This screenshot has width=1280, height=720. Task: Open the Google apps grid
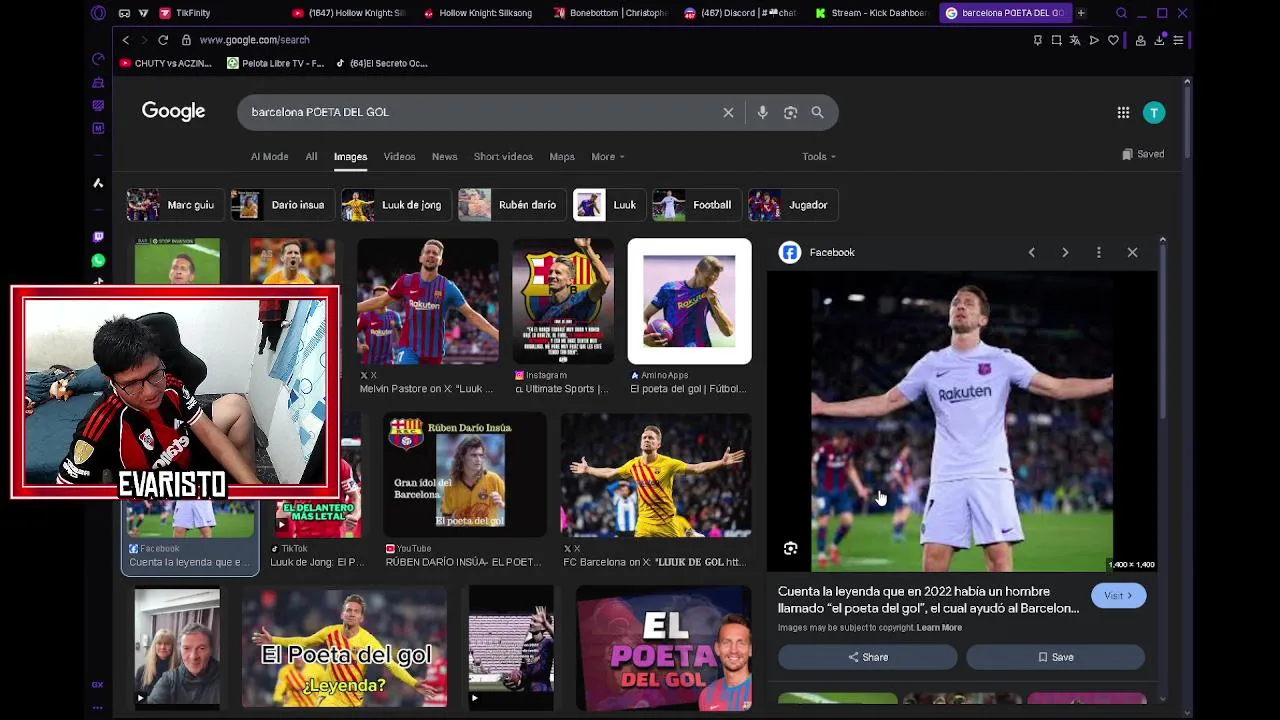pos(1123,113)
